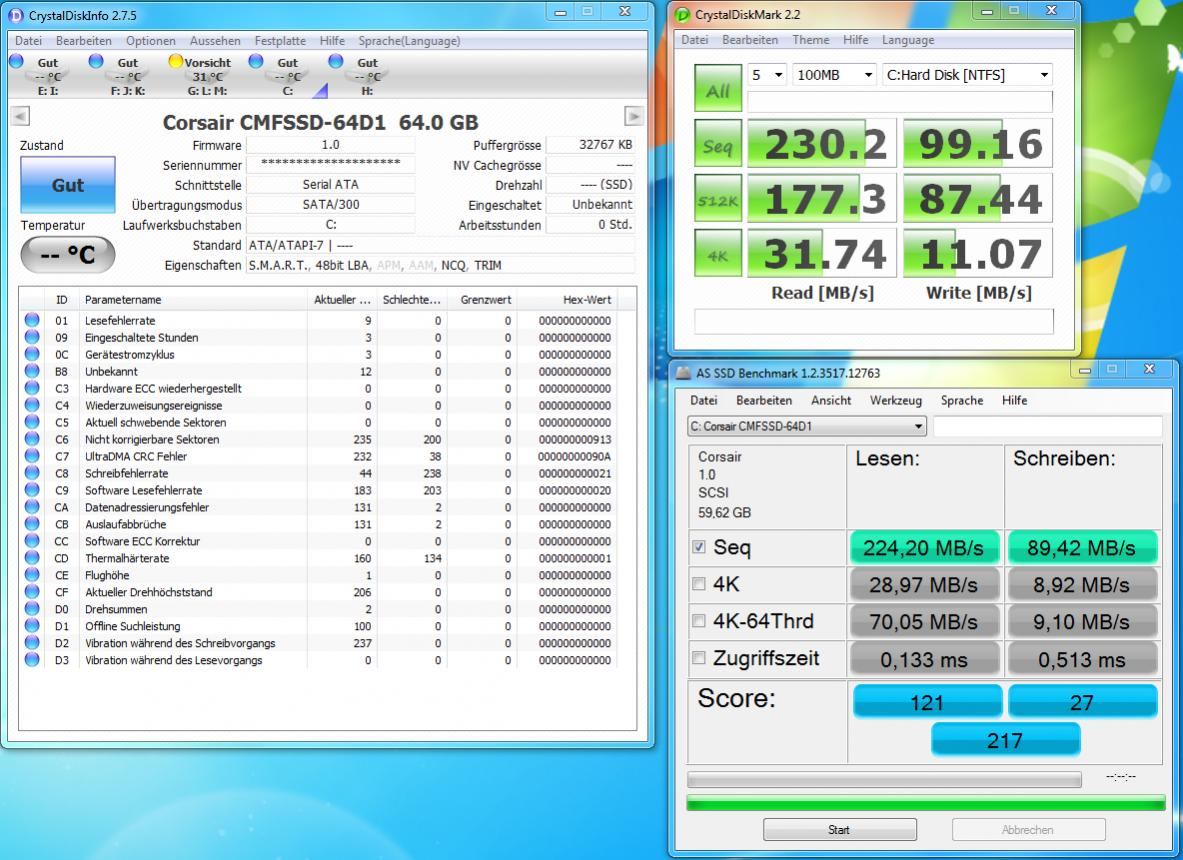Click the blue Gut health status button

coord(68,185)
